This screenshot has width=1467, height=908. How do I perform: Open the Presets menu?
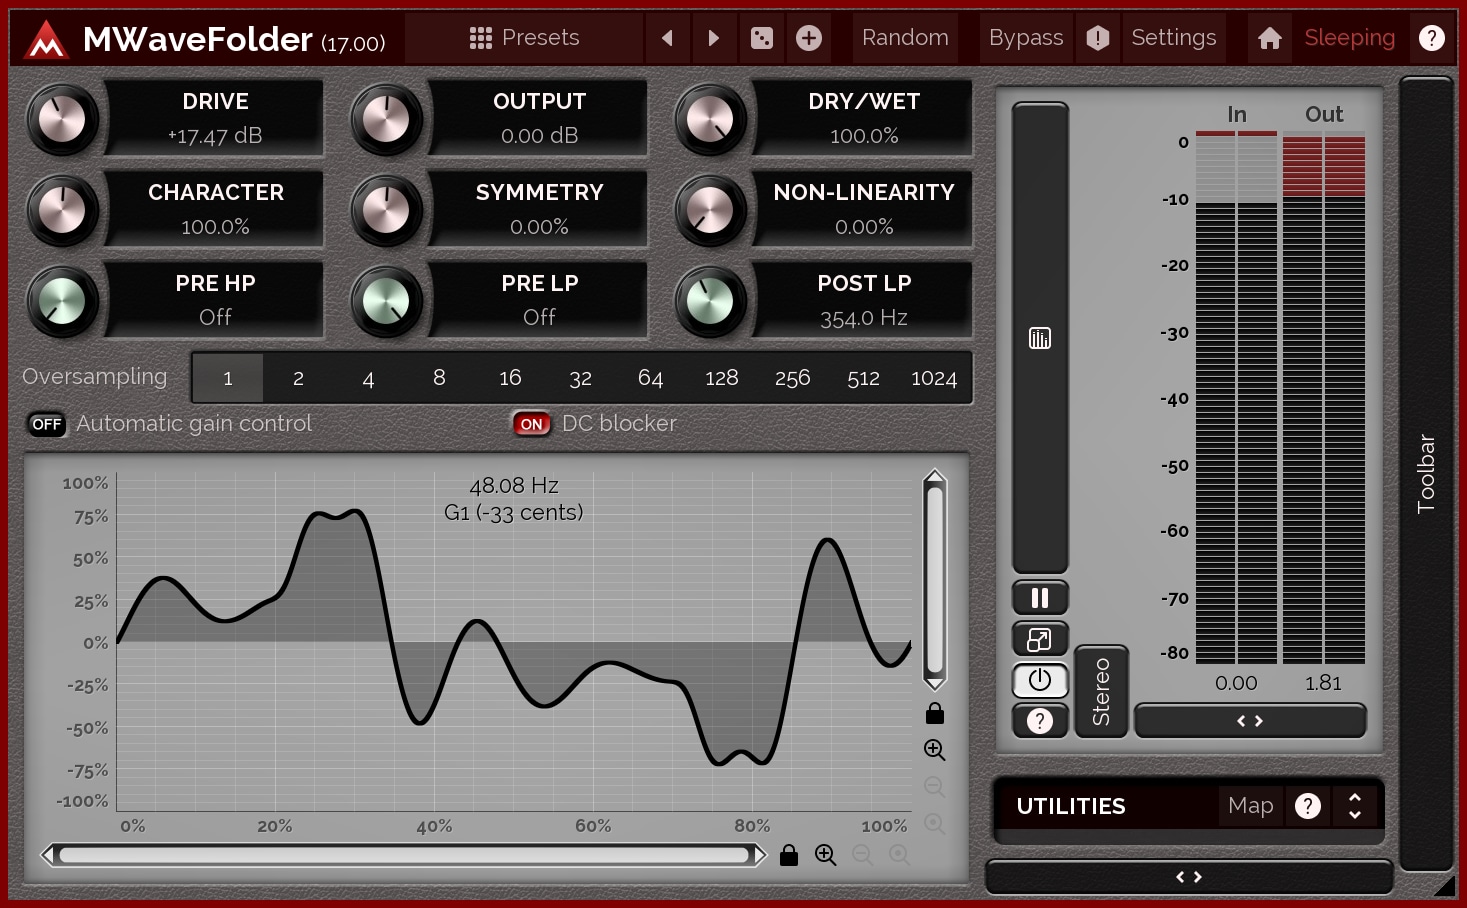[x=525, y=38]
